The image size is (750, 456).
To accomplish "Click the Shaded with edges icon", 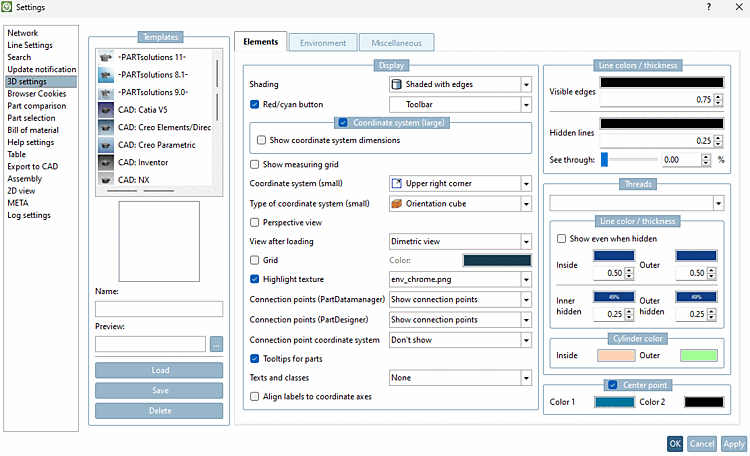I will pyautogui.click(x=397, y=84).
